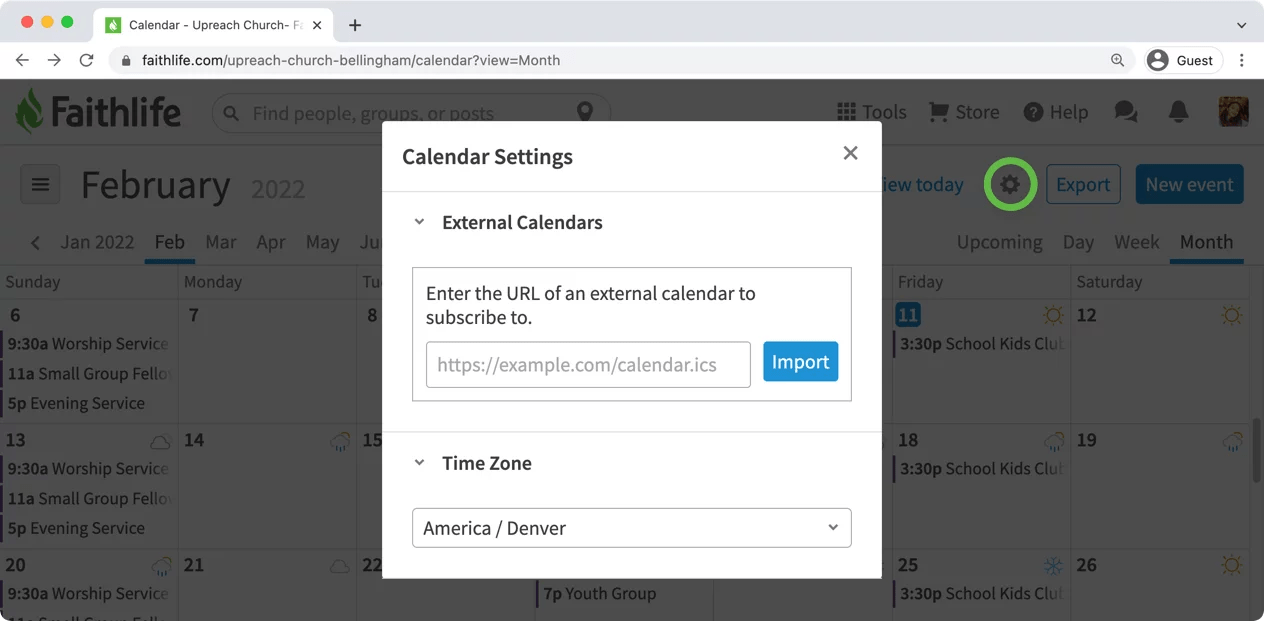Open the calendar settings gear

(1010, 185)
